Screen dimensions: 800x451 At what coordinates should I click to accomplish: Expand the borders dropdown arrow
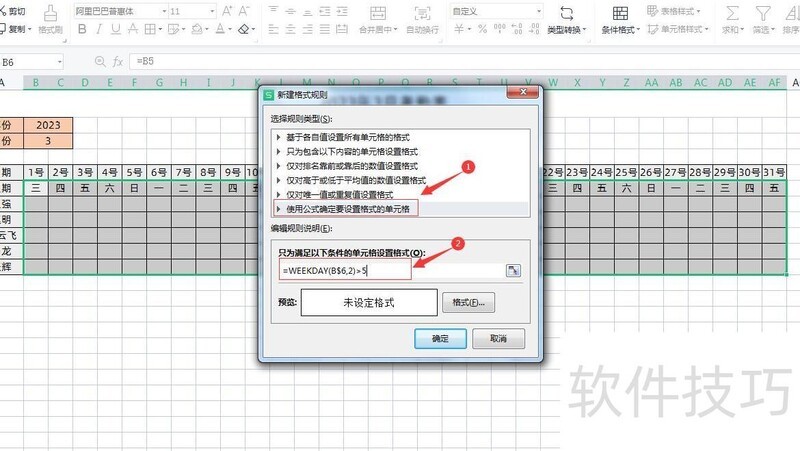point(160,29)
